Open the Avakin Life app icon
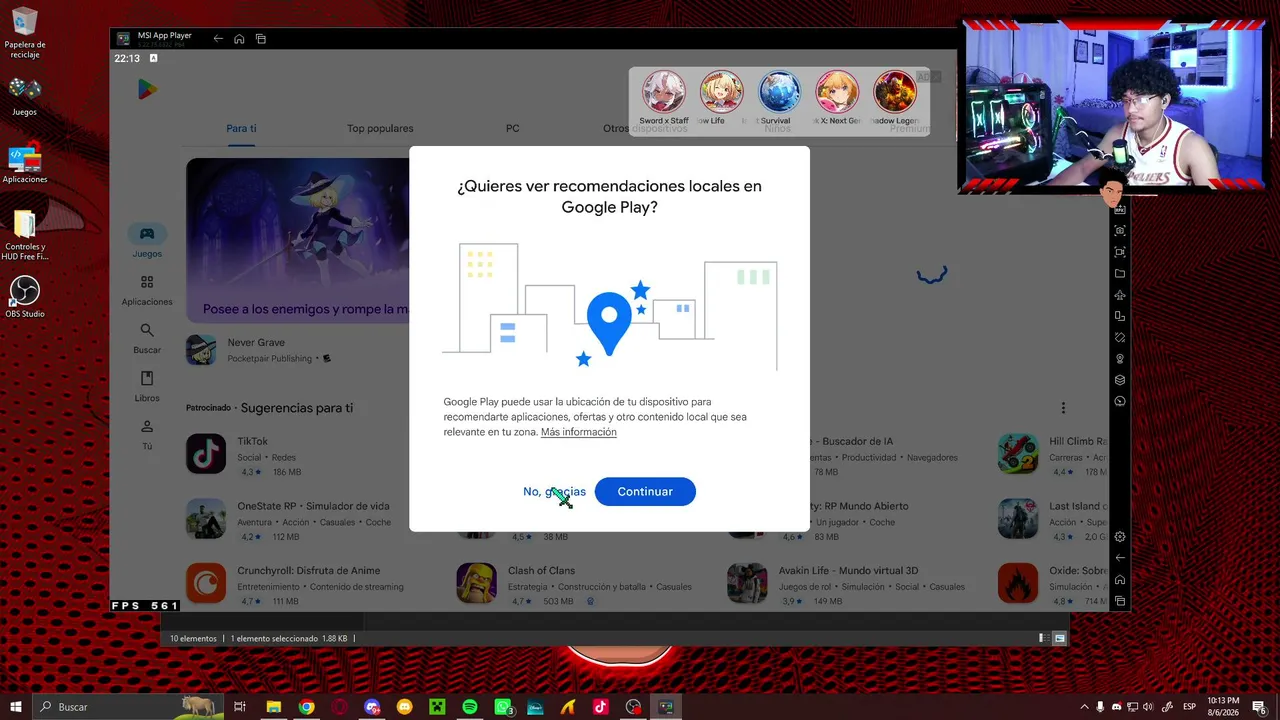 click(747, 584)
